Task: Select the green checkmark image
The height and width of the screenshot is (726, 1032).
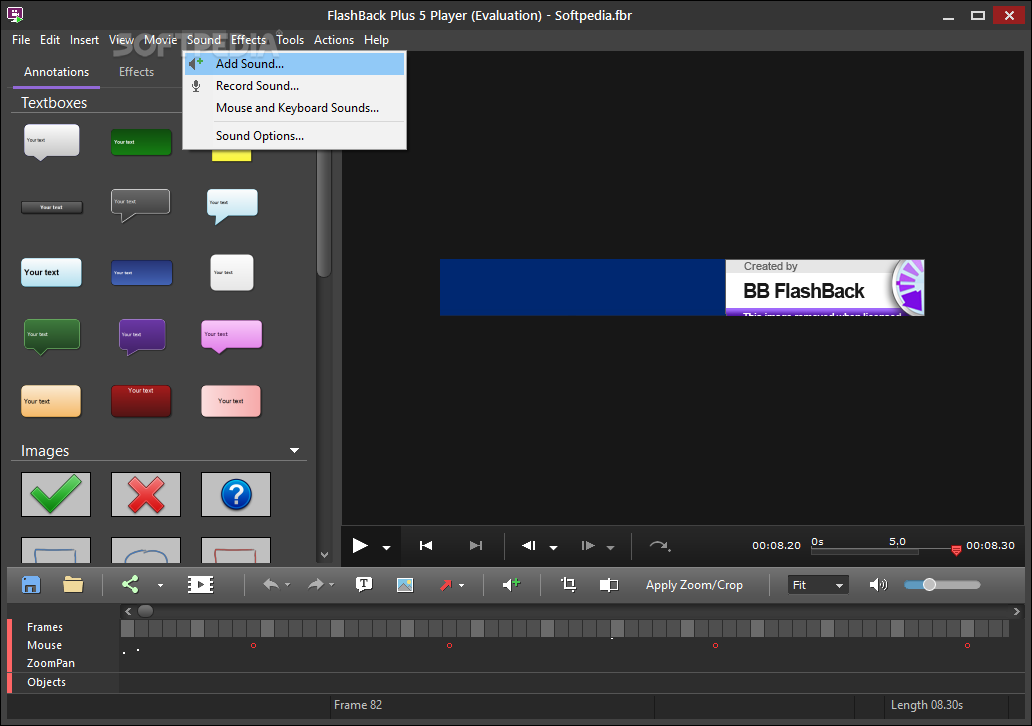Action: click(x=56, y=494)
